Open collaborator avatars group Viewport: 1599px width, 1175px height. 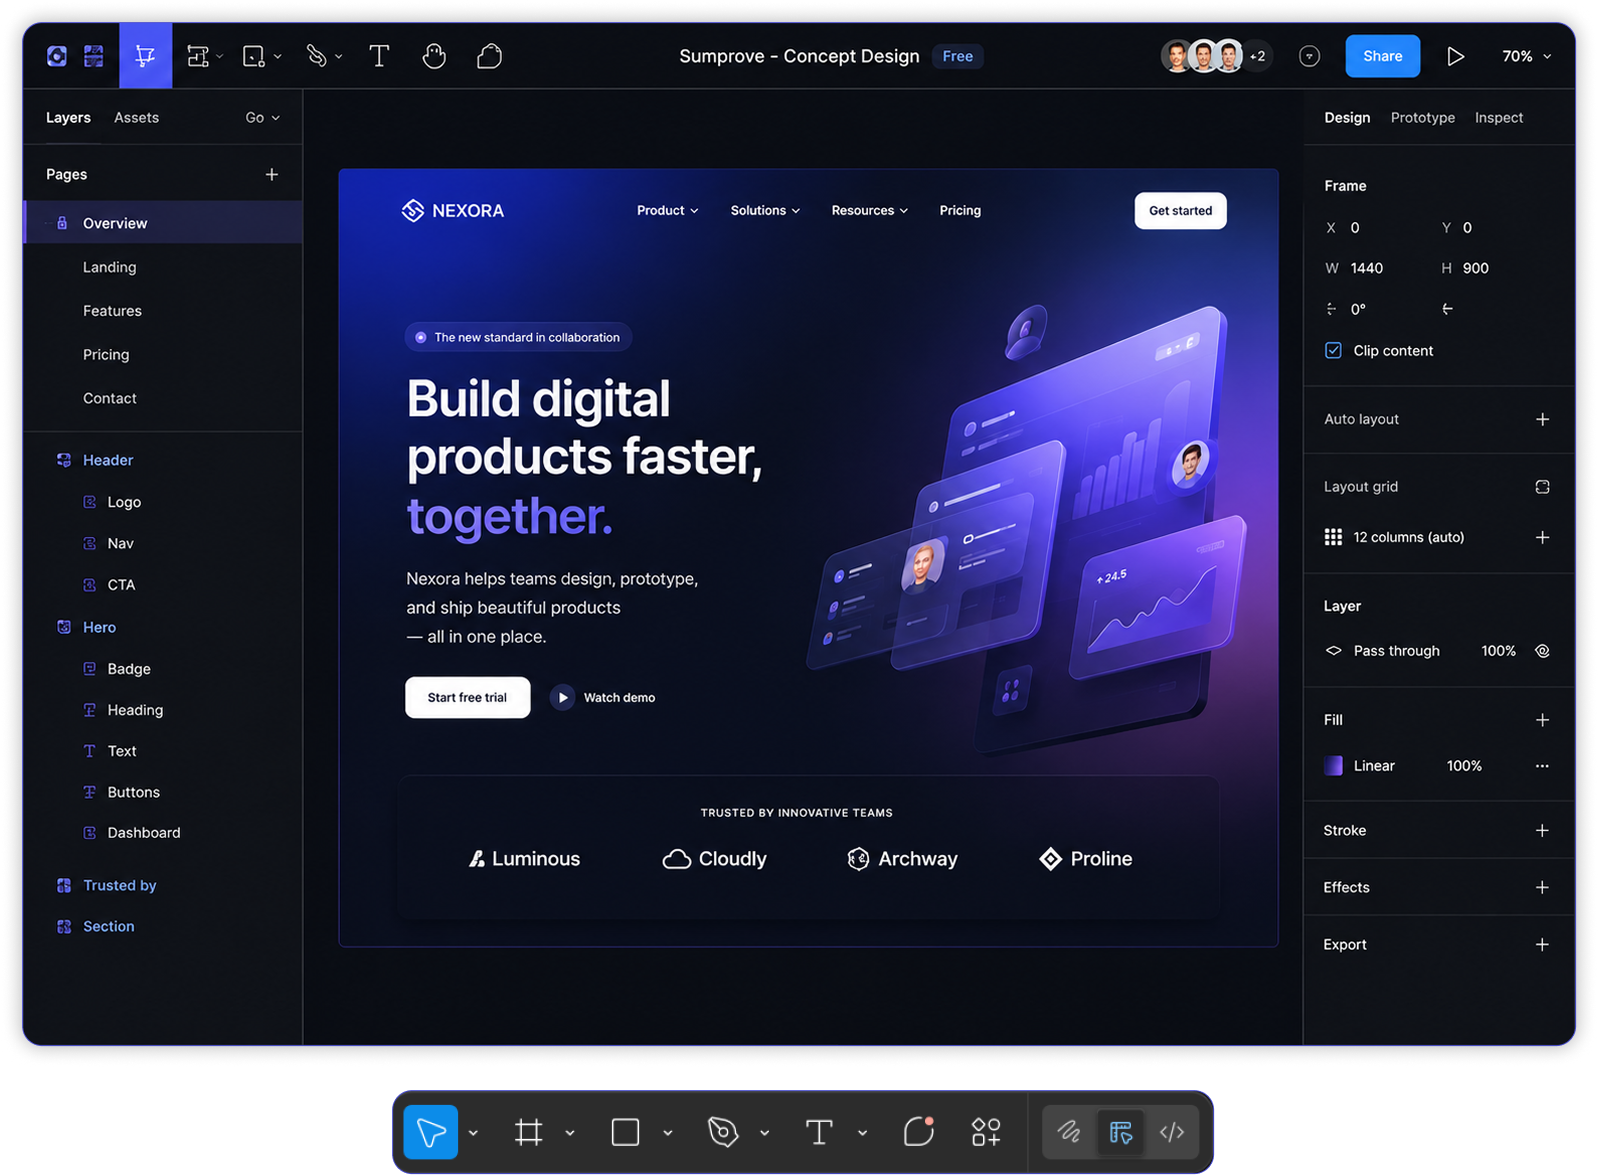click(1214, 56)
